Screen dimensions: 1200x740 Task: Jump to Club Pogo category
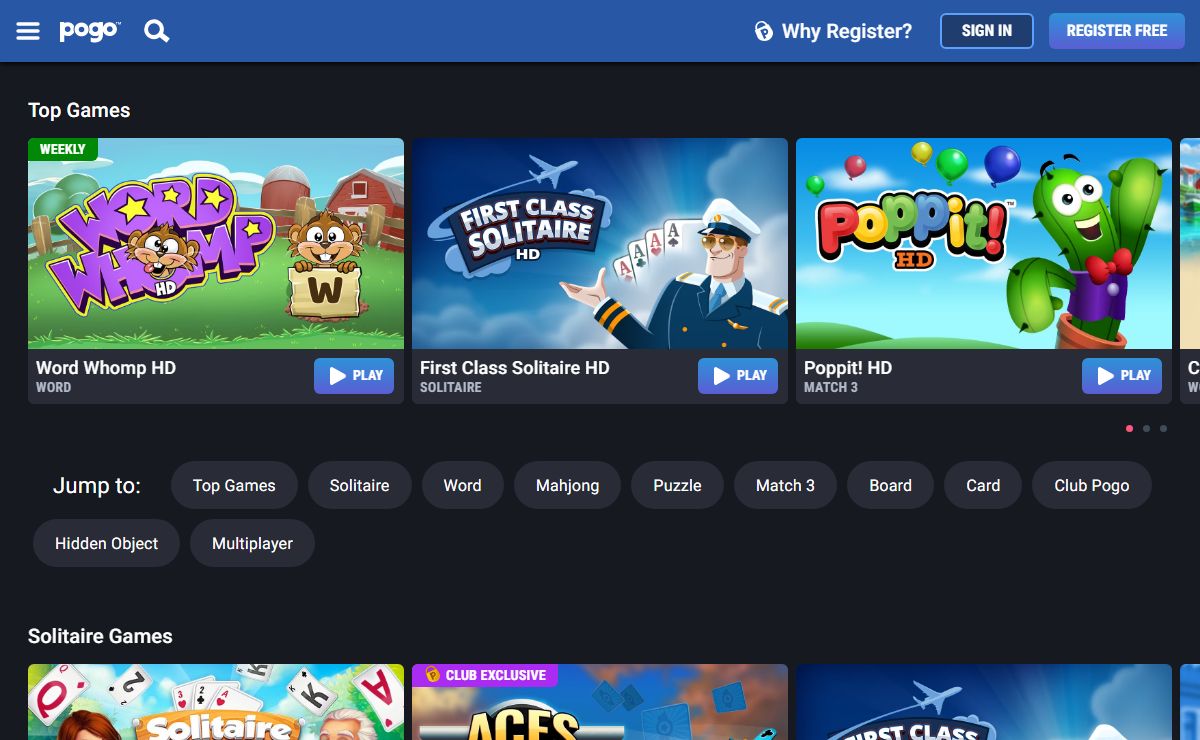click(x=1092, y=486)
